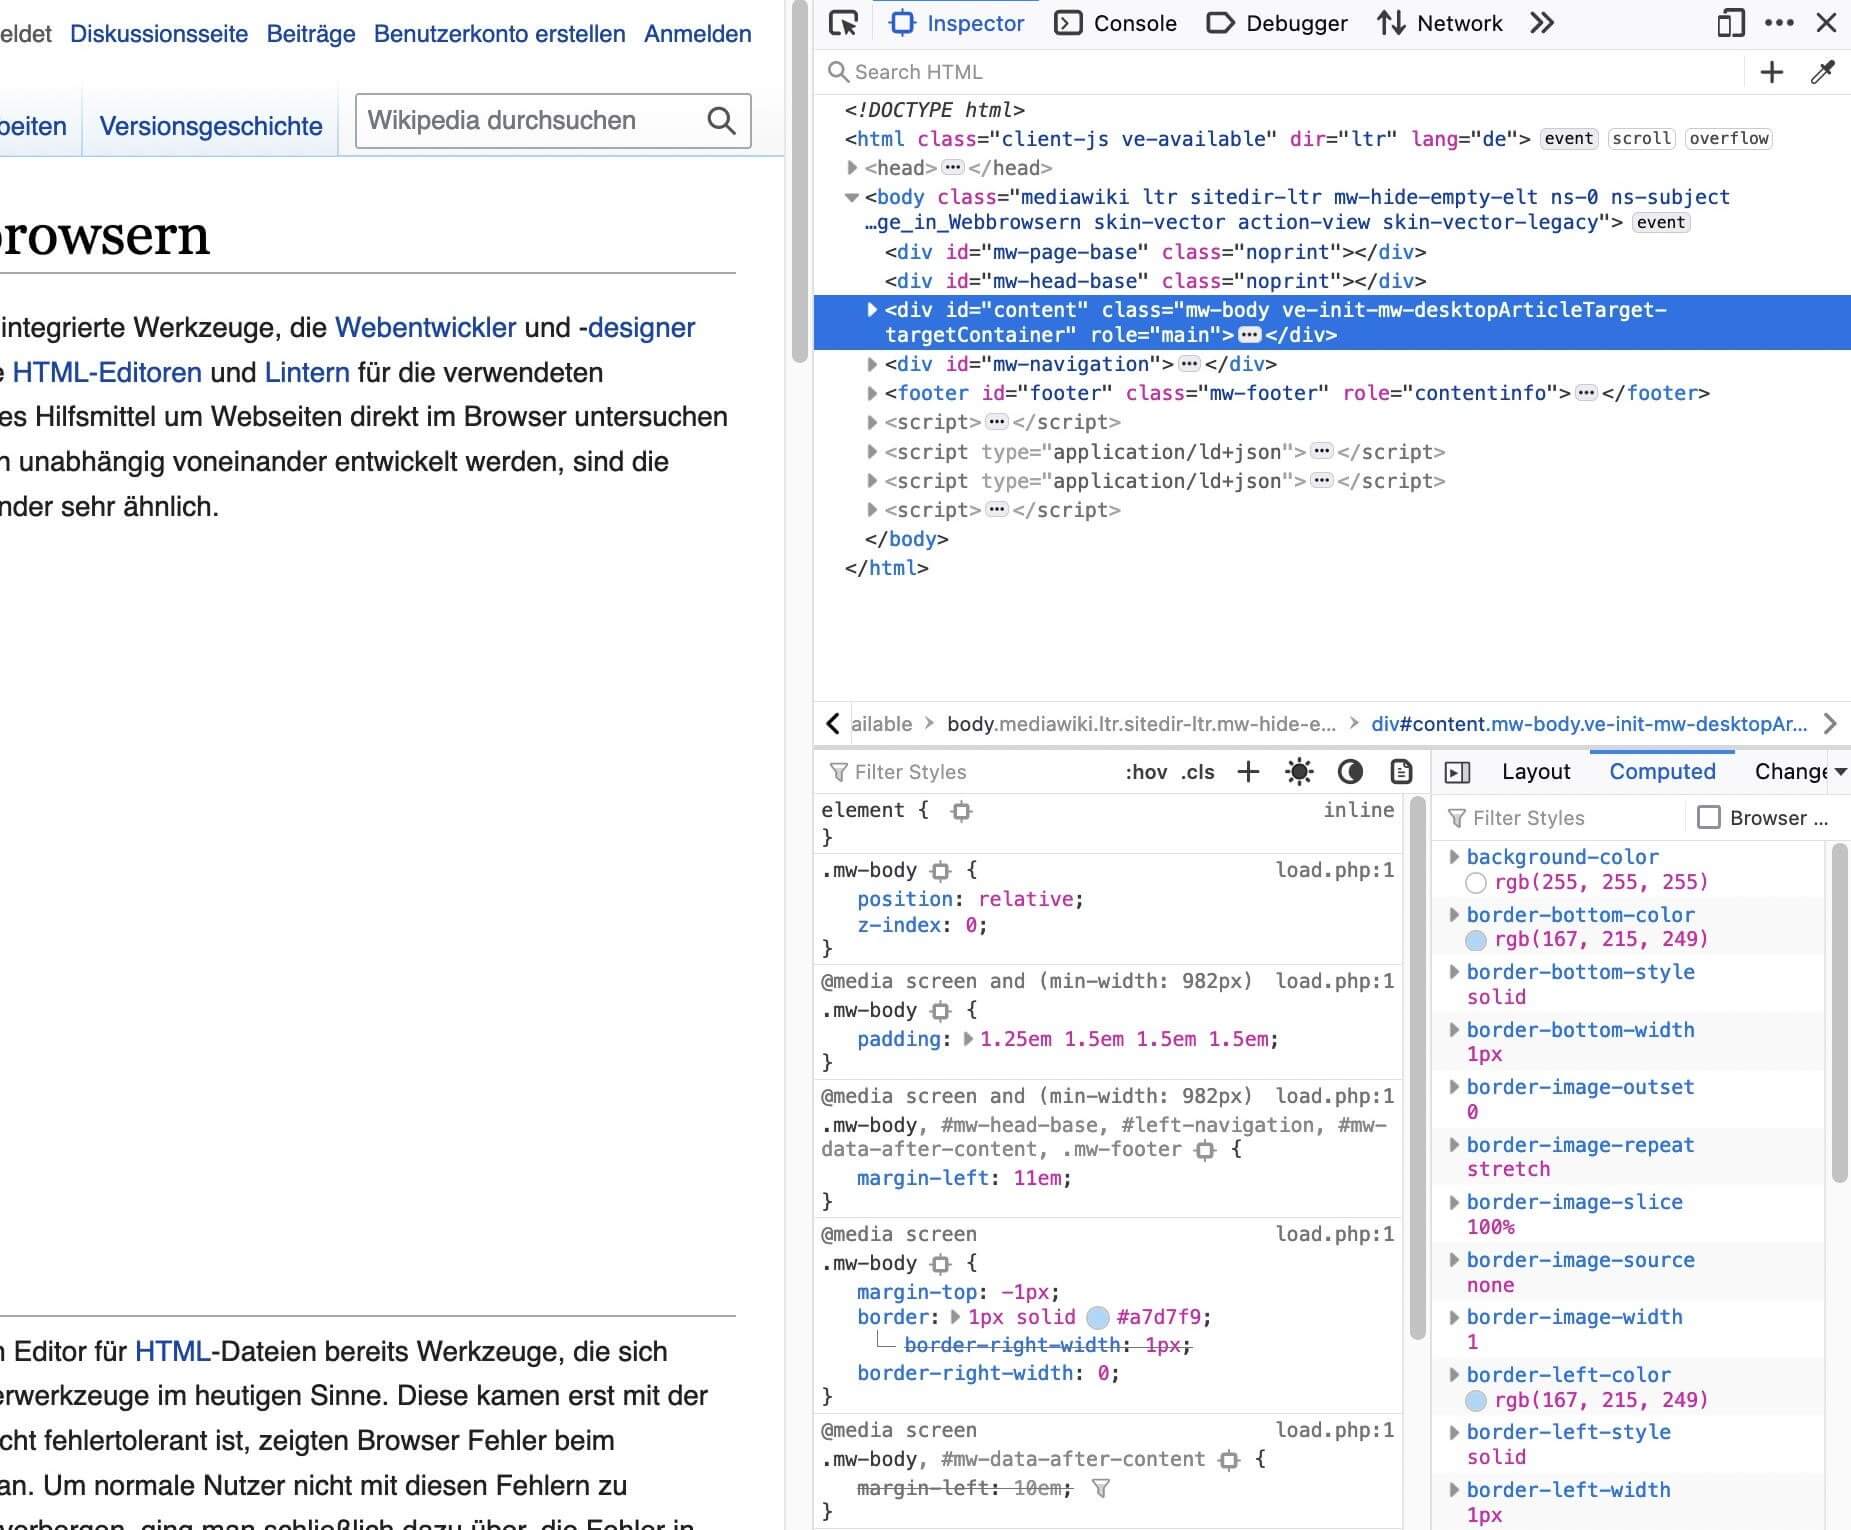Follow the Webentwickler article link
Image resolution: width=1851 pixels, height=1530 pixels.
click(x=425, y=328)
